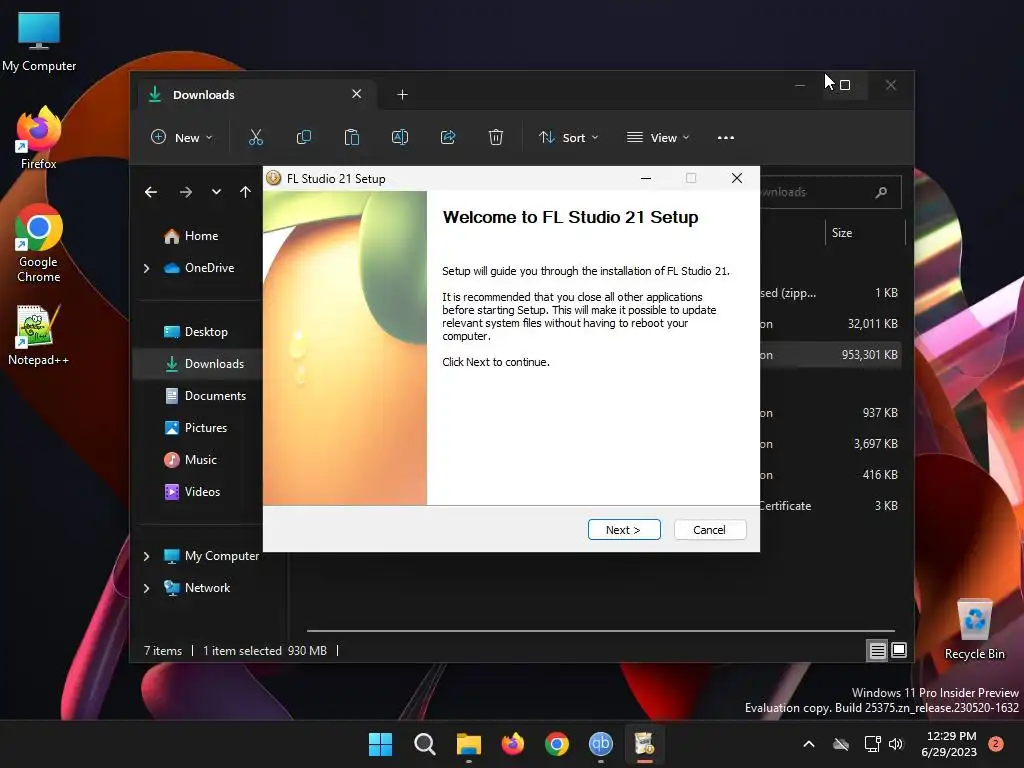Open Documents folder in sidebar
This screenshot has height=768, width=1024.
pyautogui.click(x=205, y=396)
